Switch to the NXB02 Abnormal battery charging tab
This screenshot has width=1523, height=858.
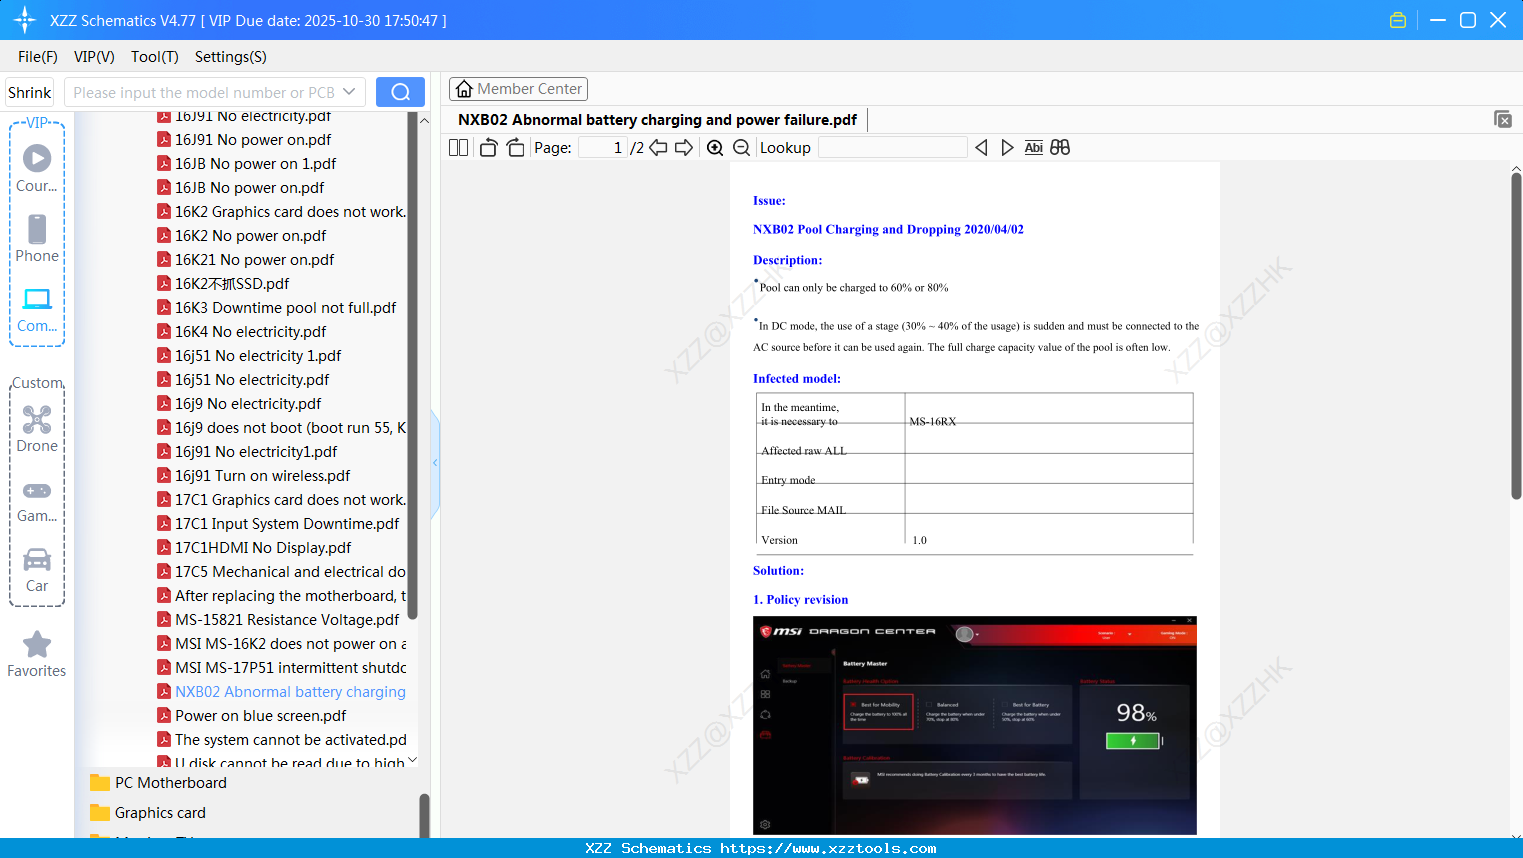coord(657,120)
